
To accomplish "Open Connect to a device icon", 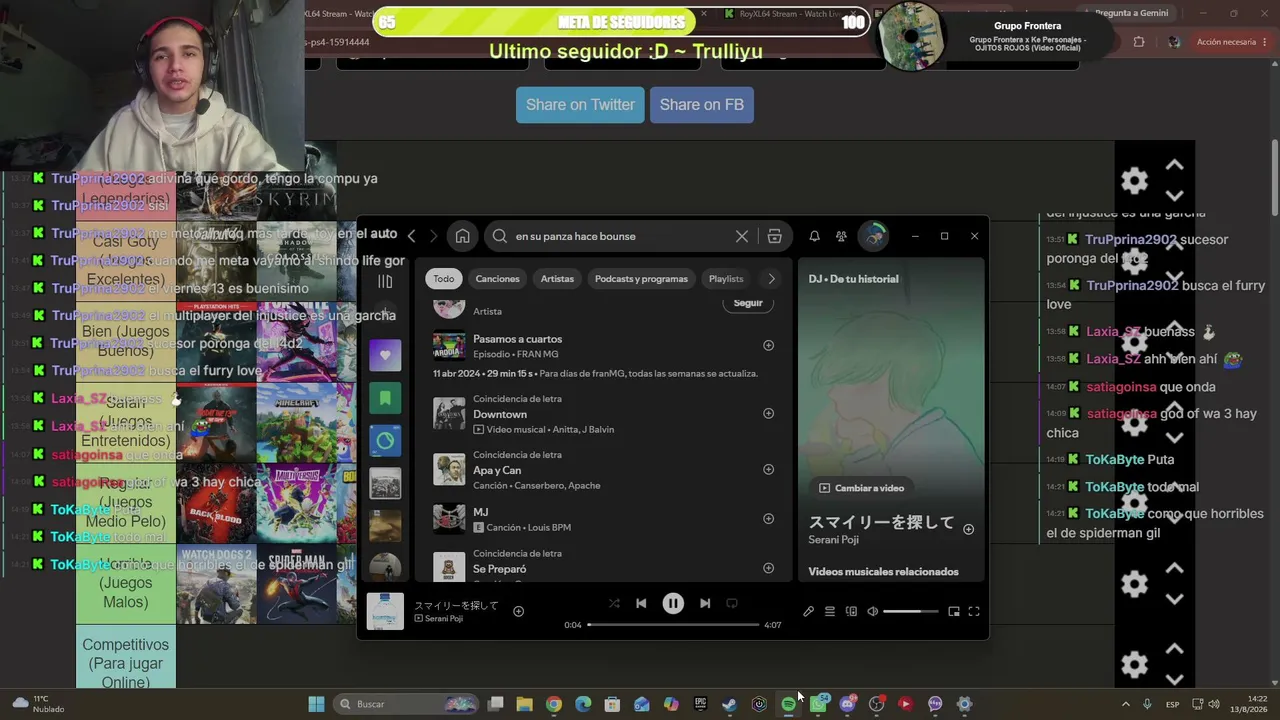I will [x=851, y=611].
